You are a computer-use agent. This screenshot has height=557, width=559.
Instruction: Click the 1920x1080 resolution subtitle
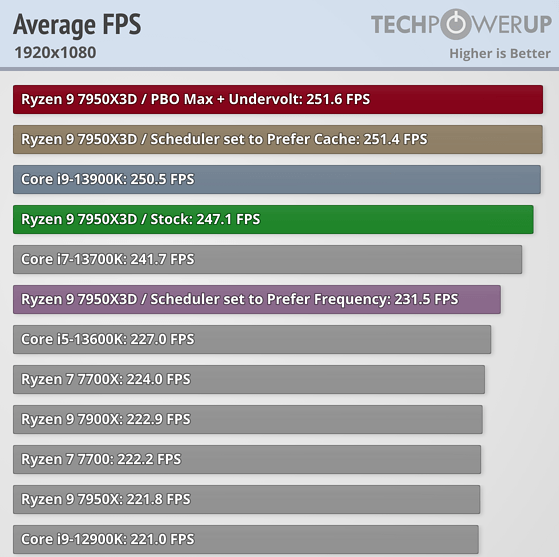coord(55,52)
